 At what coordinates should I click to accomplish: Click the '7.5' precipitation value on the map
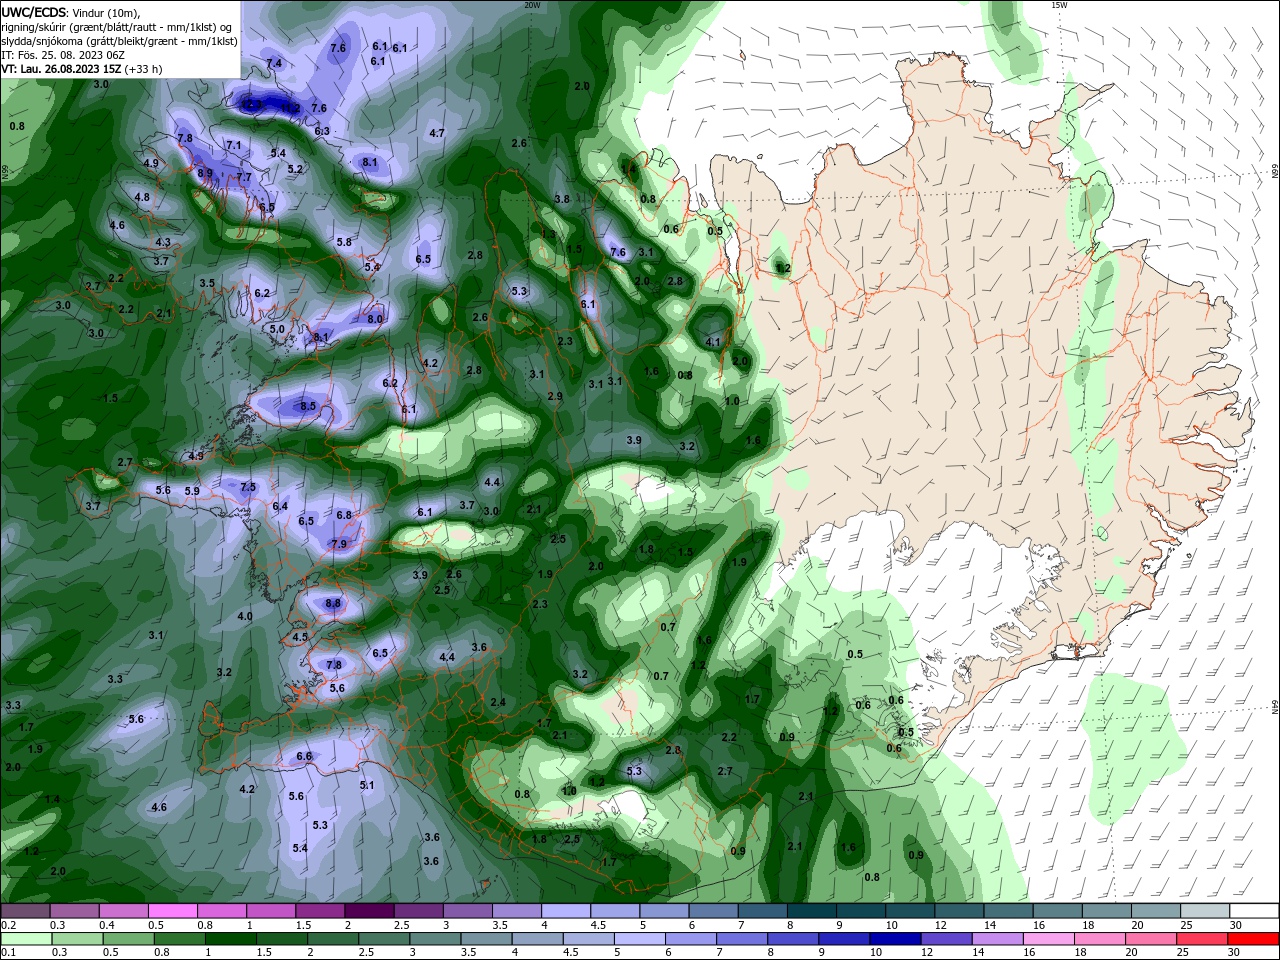[249, 487]
